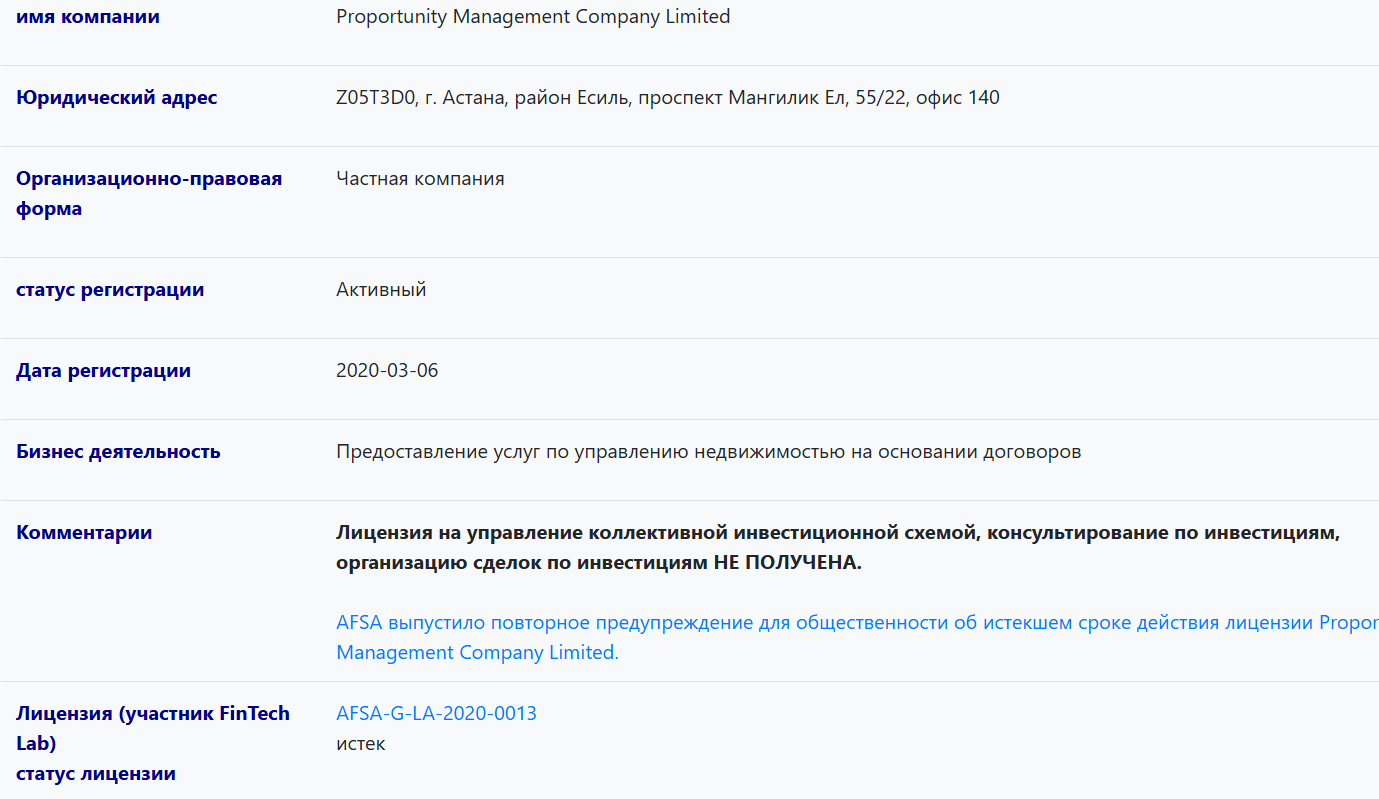Click the 'Бизнес деятельность' label

118,452
